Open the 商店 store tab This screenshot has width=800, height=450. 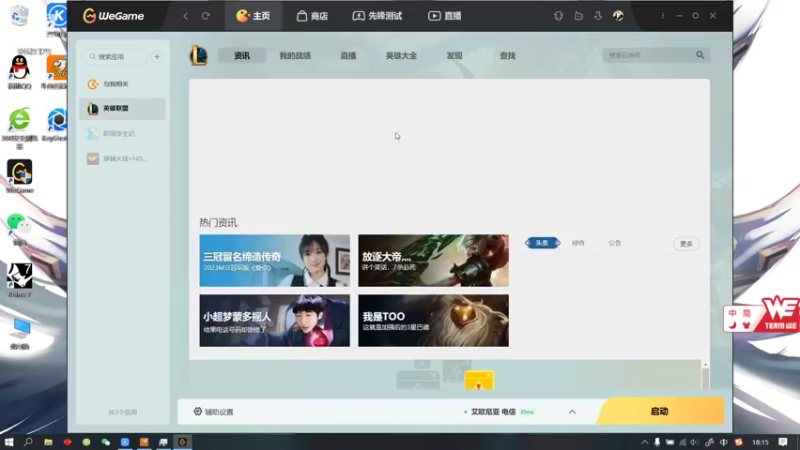tap(312, 16)
